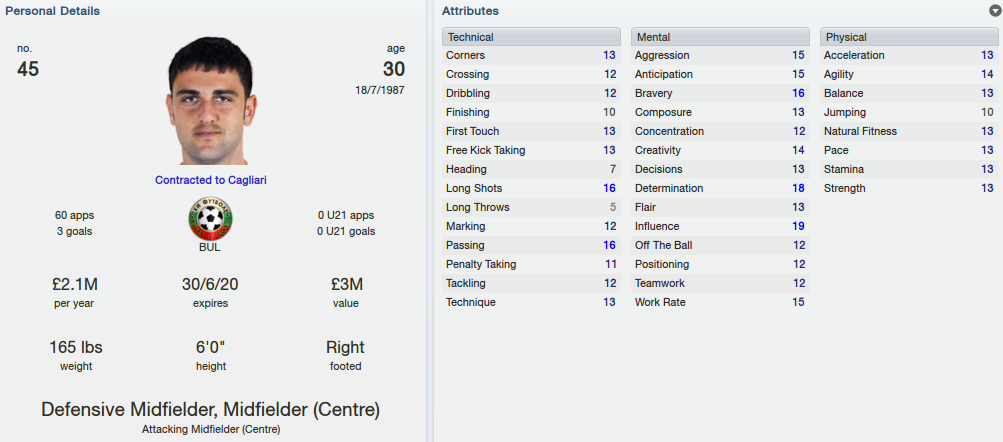
Task: Click the Passing attribute row
Action: 531,245
